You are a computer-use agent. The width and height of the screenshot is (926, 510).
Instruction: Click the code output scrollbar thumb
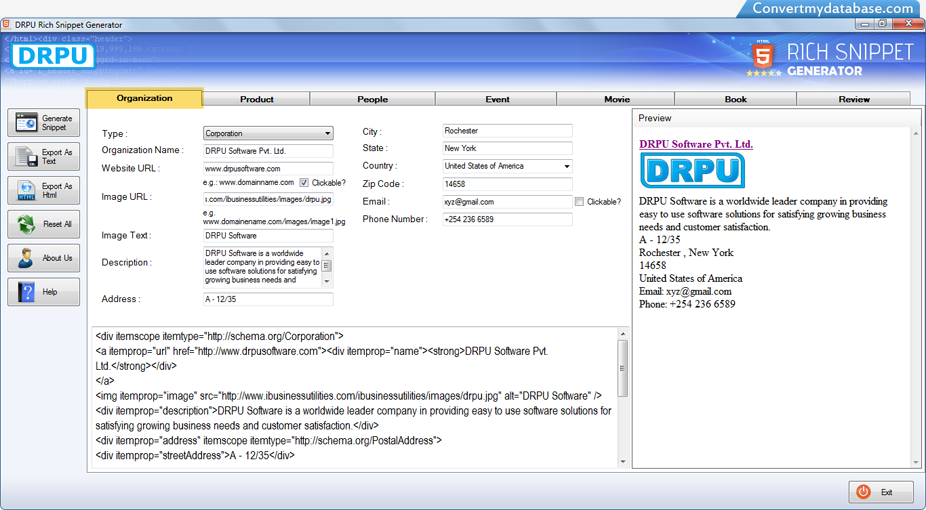(622, 368)
